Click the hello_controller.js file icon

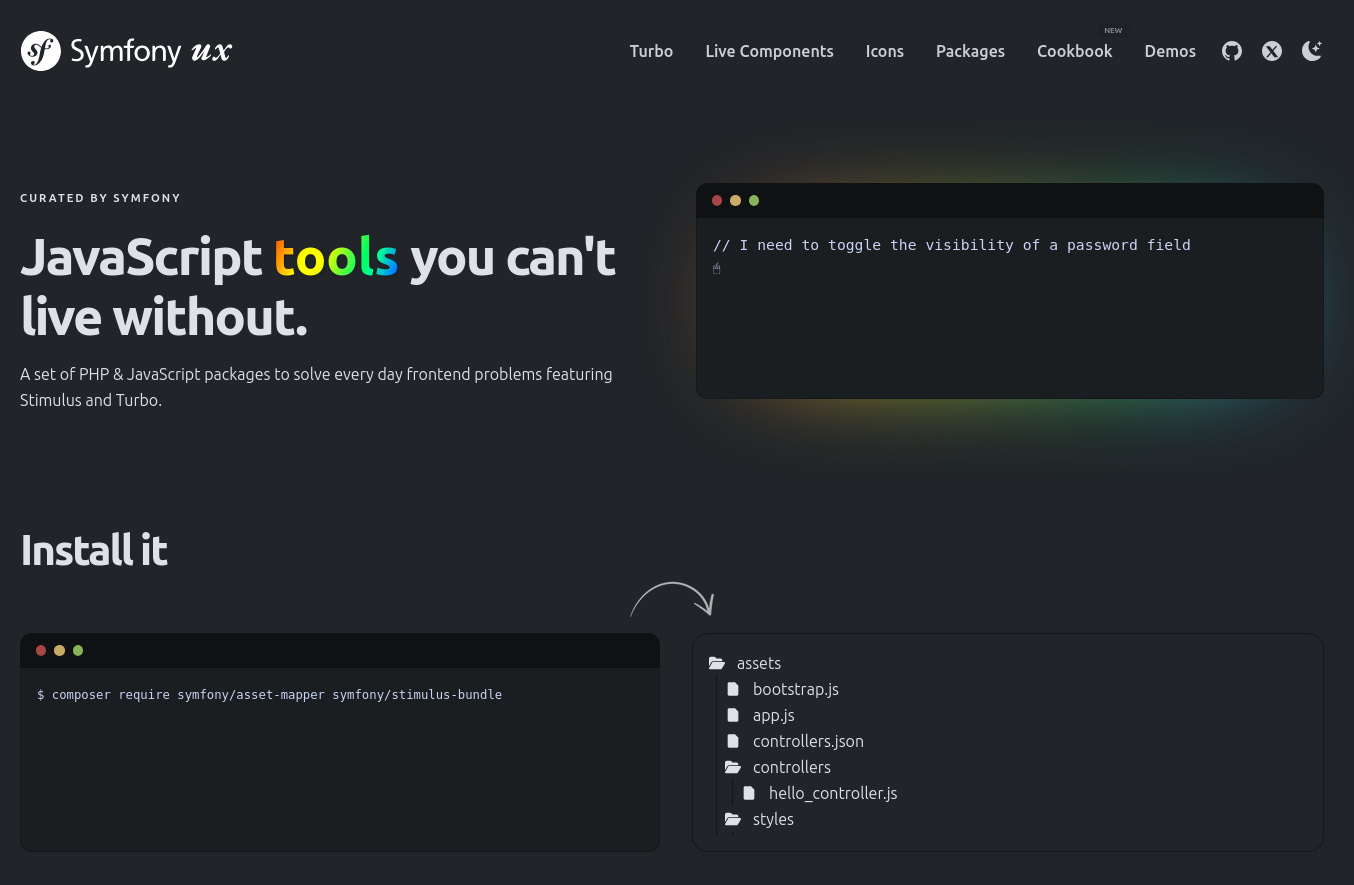pyautogui.click(x=749, y=793)
